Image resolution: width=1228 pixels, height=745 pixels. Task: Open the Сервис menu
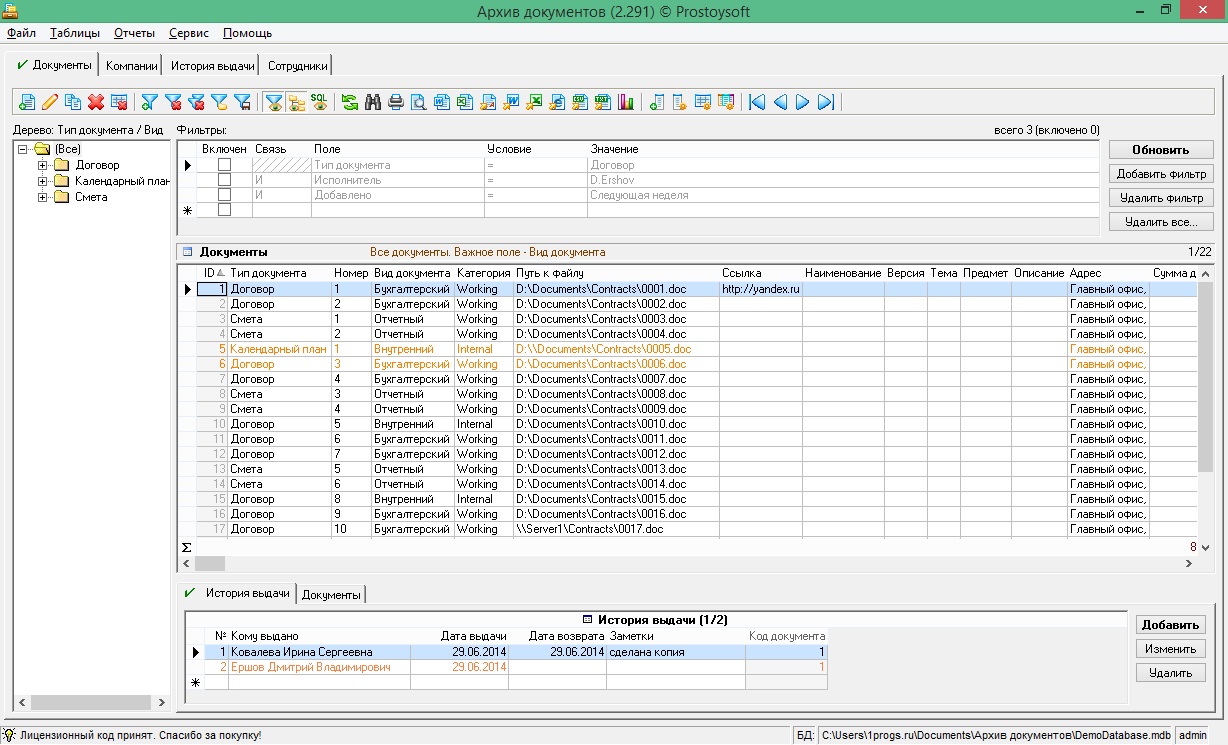click(189, 33)
